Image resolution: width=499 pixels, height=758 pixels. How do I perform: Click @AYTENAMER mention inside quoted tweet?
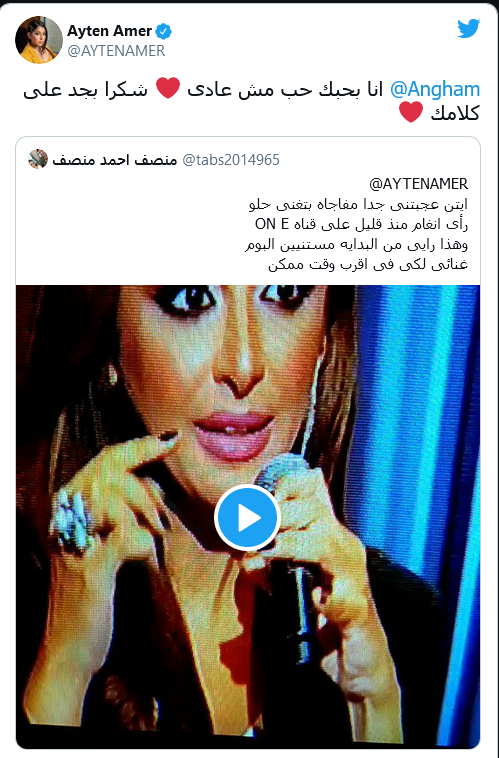[418, 184]
